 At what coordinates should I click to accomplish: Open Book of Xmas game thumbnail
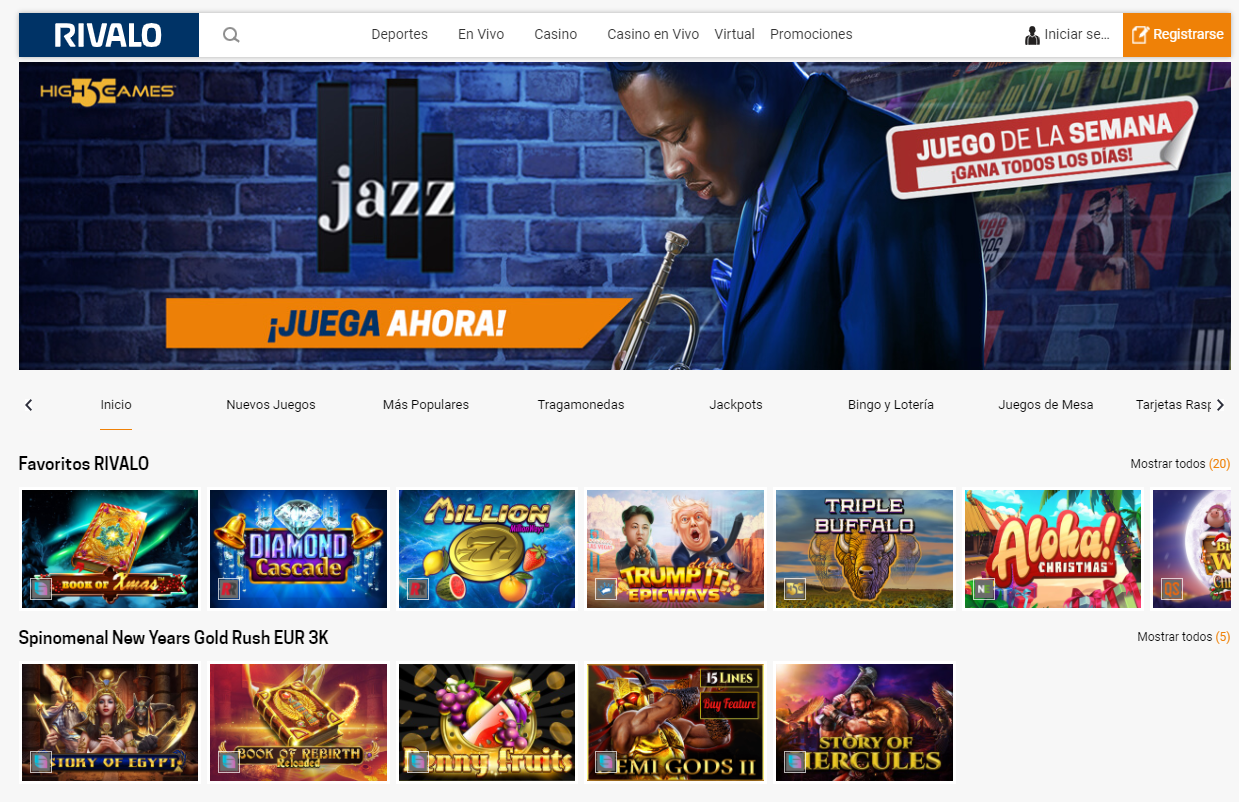pyautogui.click(x=110, y=549)
